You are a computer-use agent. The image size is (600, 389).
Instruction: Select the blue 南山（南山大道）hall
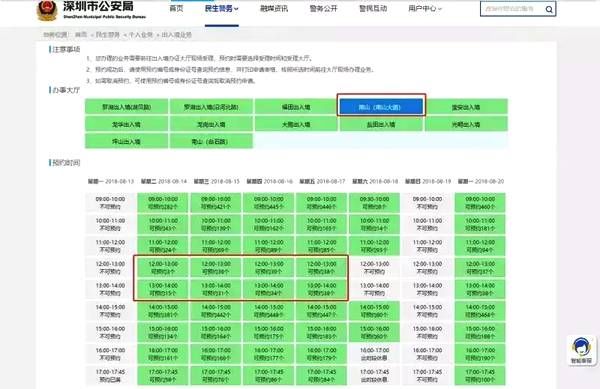point(381,107)
